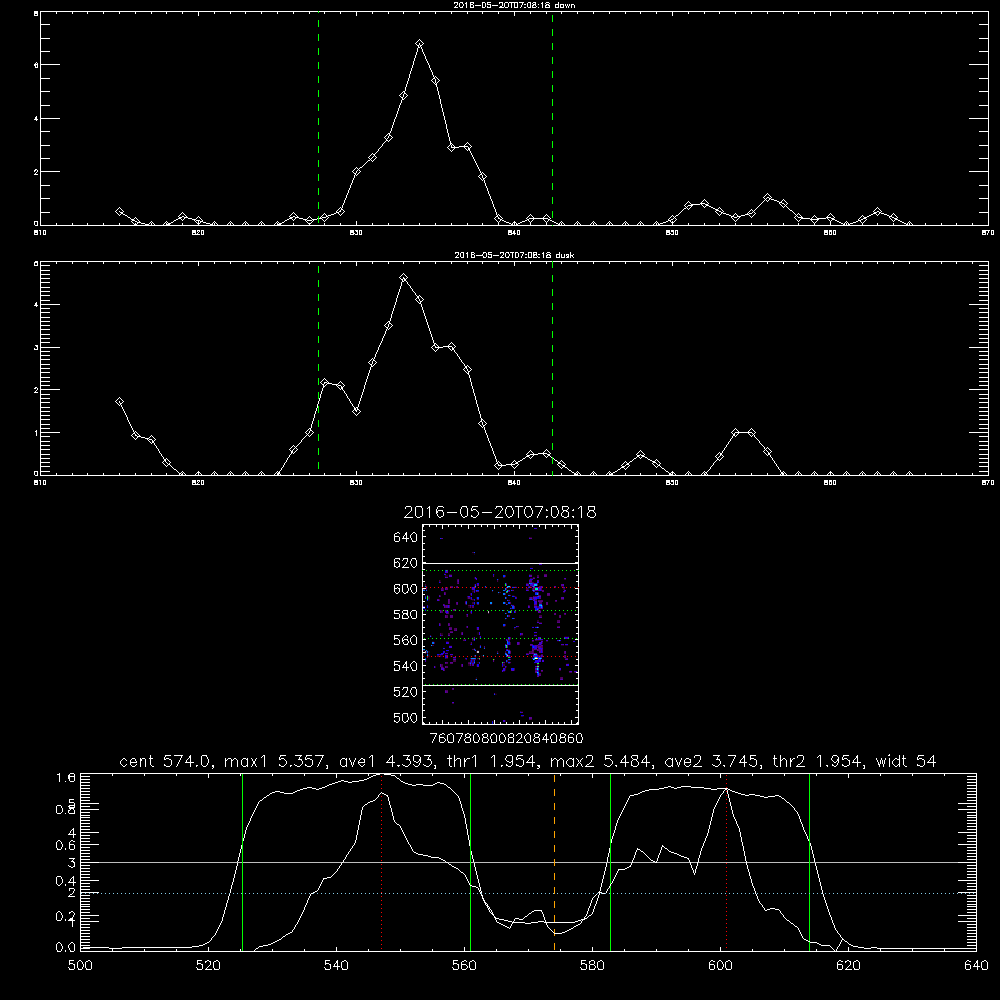Click the green dashed line near 828 in dawn plot
Screen dimensions: 1000x1000
click(x=318, y=119)
